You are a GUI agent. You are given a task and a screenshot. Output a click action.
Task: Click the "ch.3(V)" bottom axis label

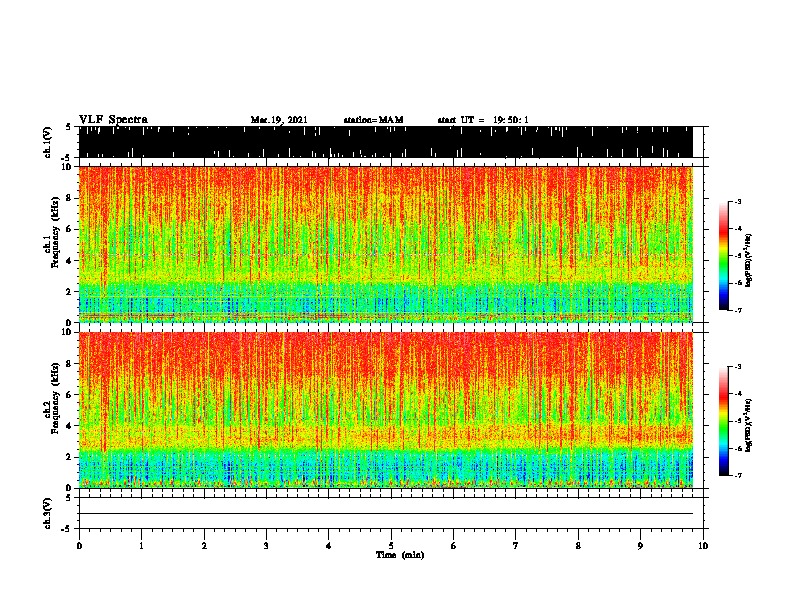(x=48, y=513)
